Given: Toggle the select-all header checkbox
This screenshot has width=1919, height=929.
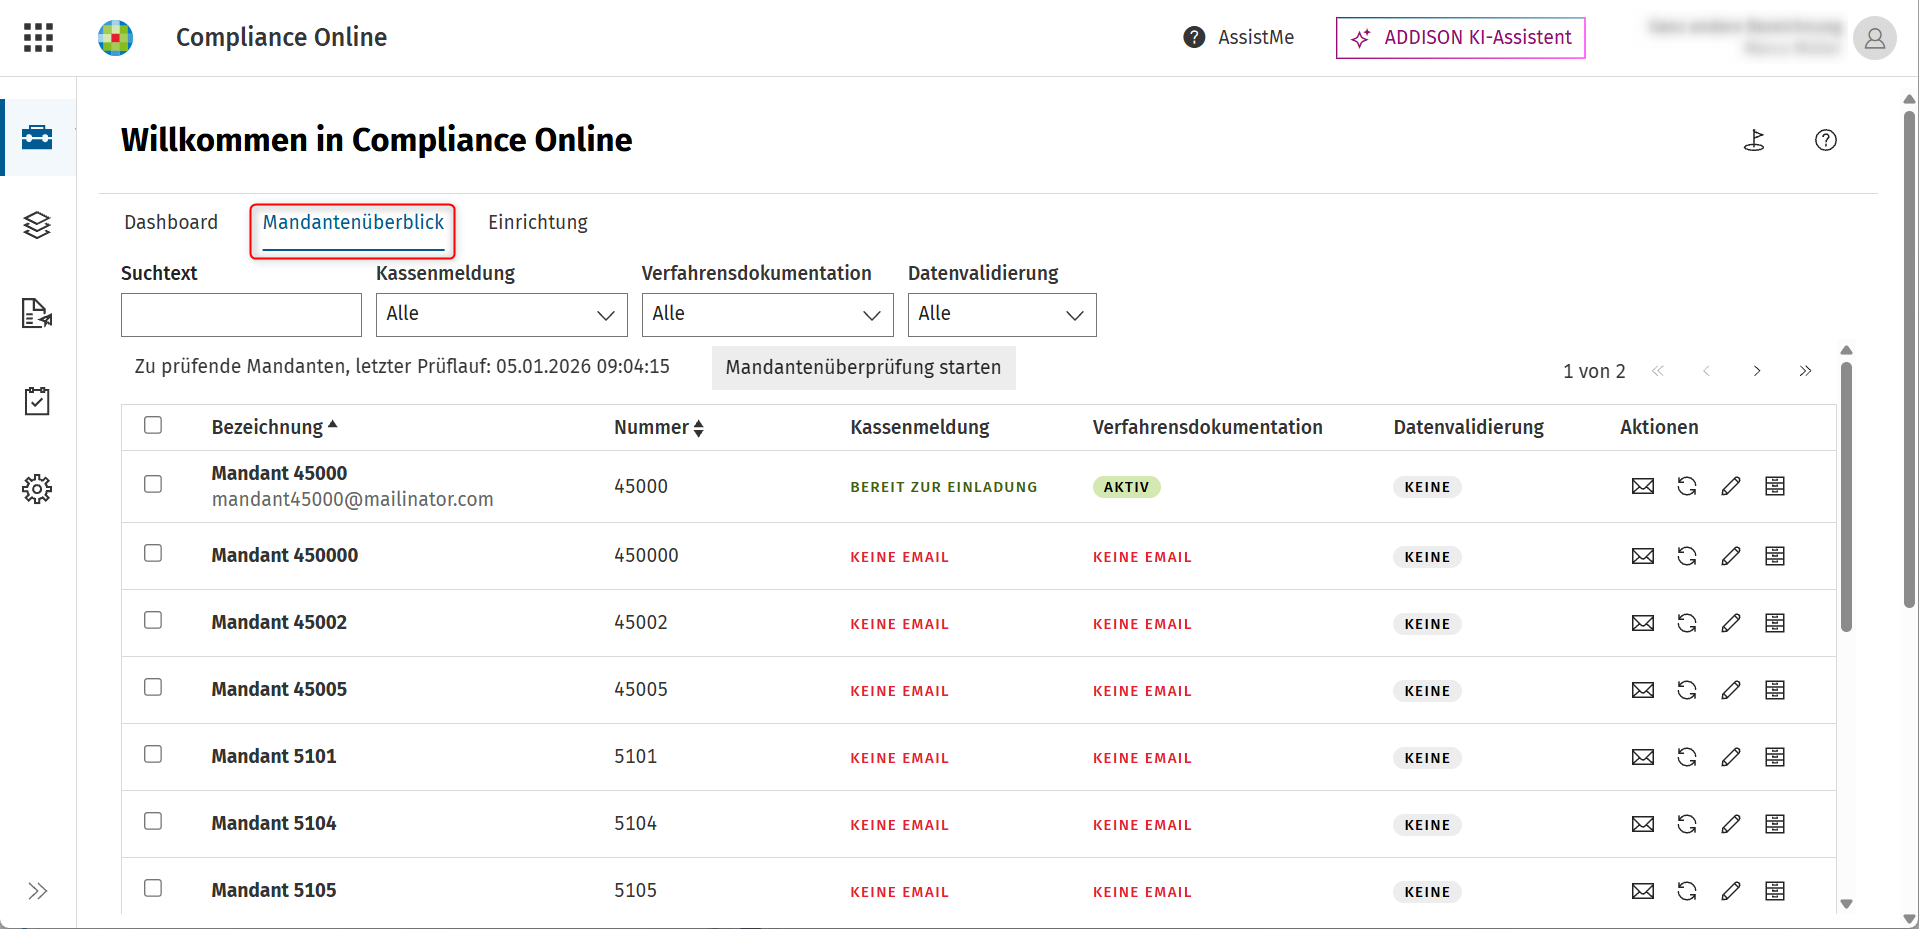Looking at the screenshot, I should (153, 425).
